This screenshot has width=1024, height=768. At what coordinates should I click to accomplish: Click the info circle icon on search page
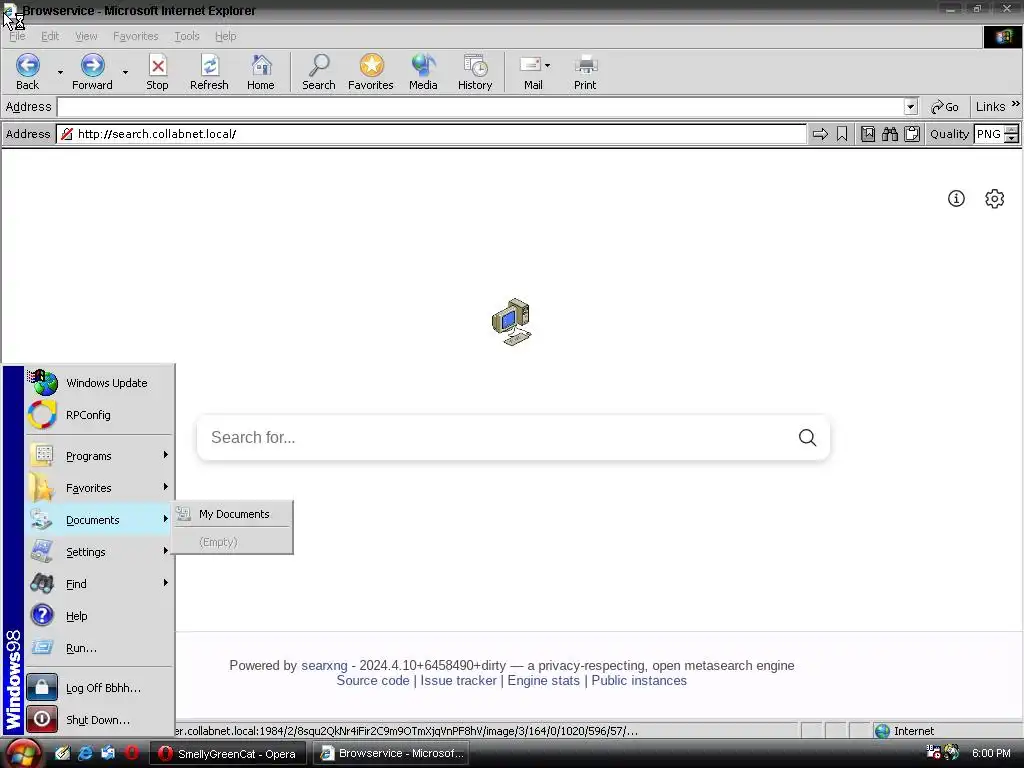(x=956, y=199)
